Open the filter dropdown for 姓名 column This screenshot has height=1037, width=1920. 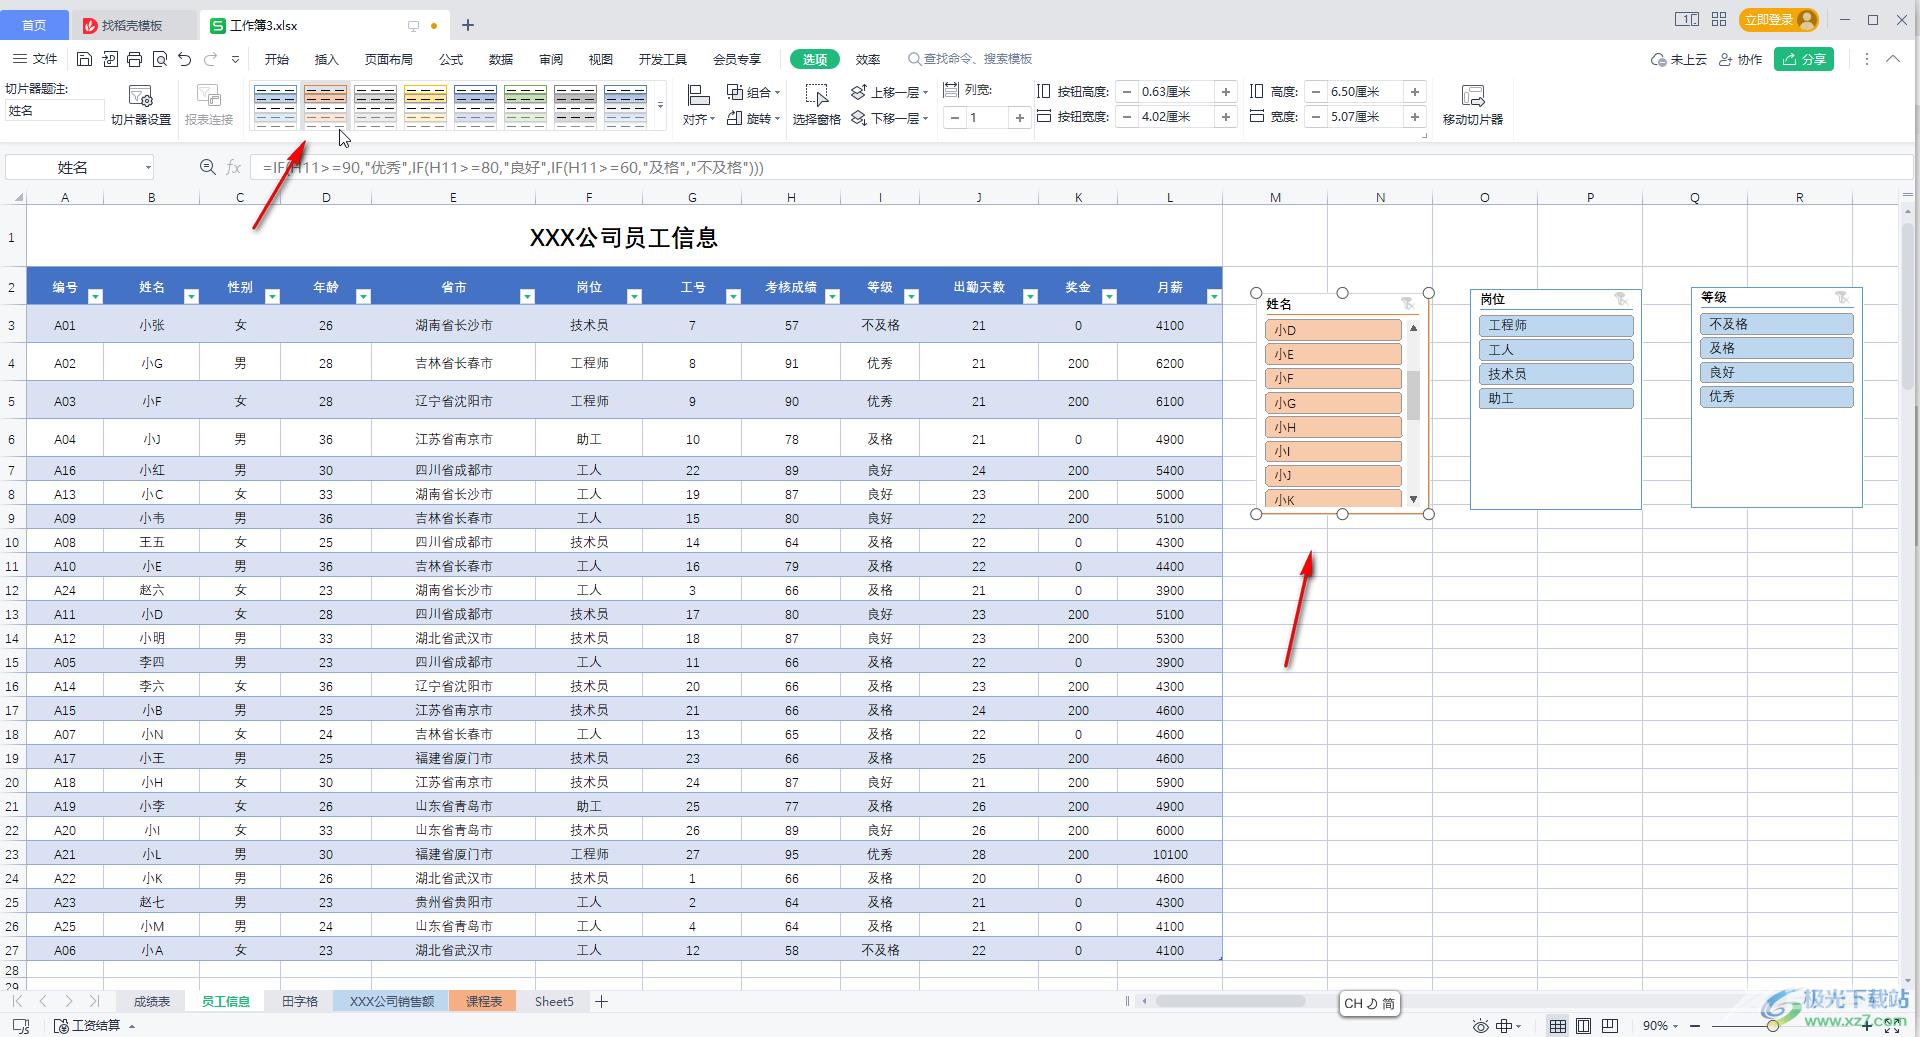click(x=191, y=296)
